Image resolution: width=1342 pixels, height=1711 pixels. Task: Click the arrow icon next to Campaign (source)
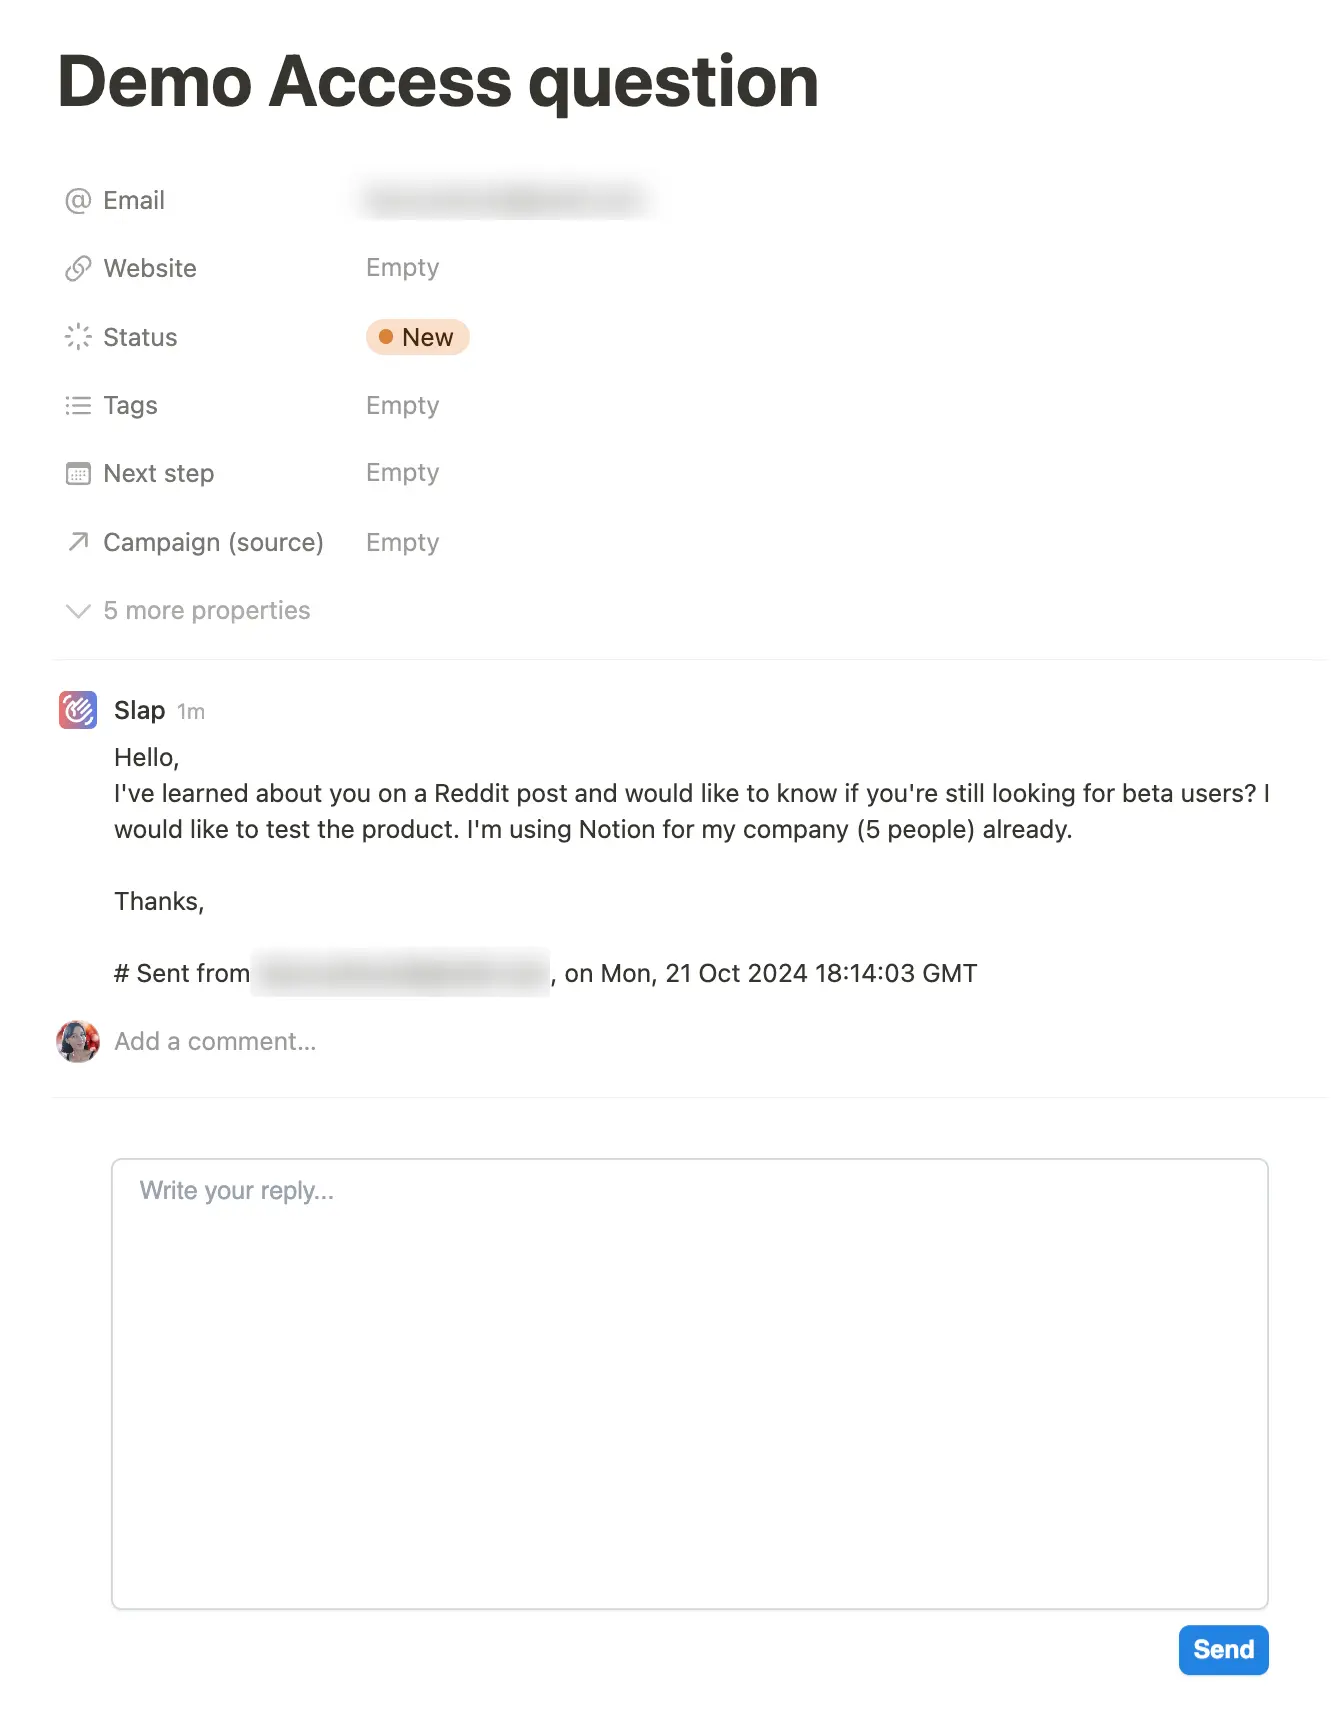pos(77,542)
